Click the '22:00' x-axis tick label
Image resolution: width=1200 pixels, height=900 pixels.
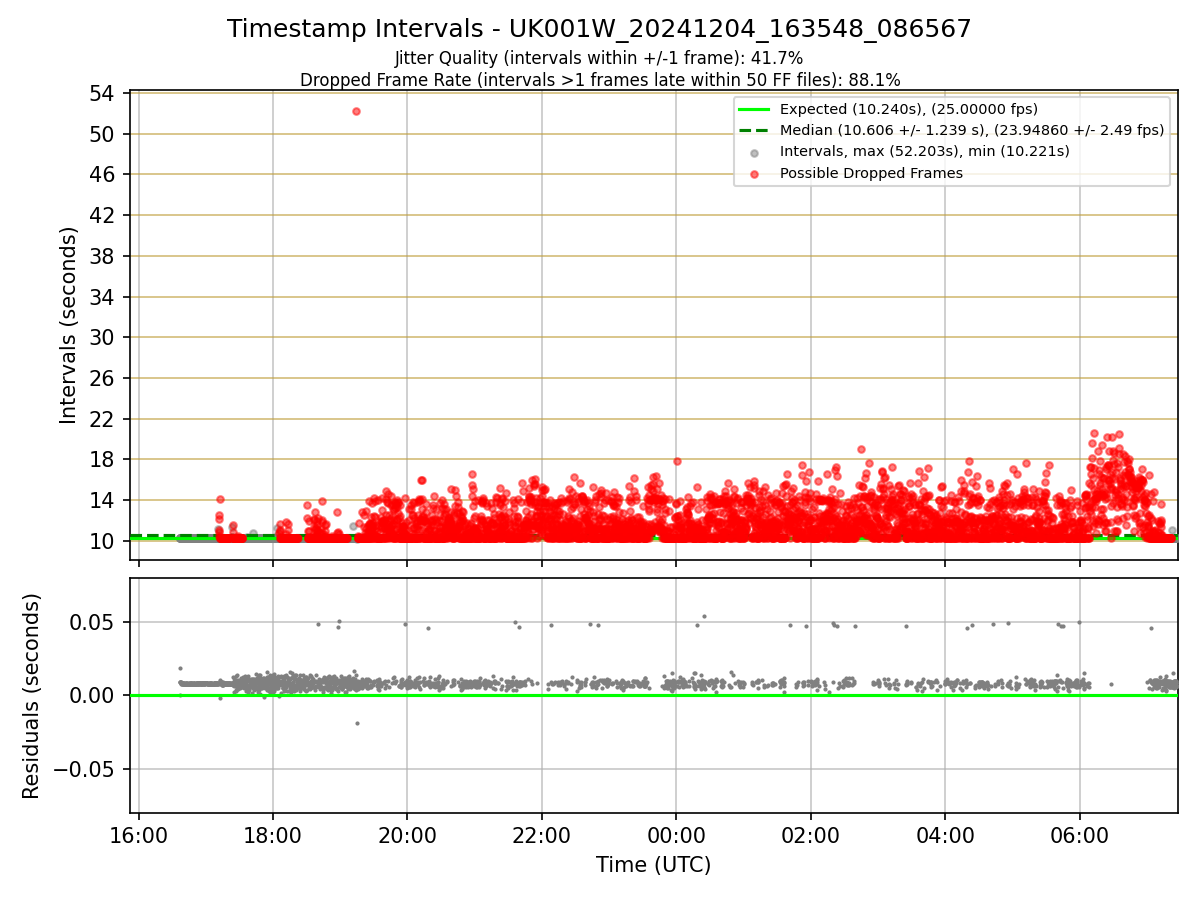click(x=542, y=835)
